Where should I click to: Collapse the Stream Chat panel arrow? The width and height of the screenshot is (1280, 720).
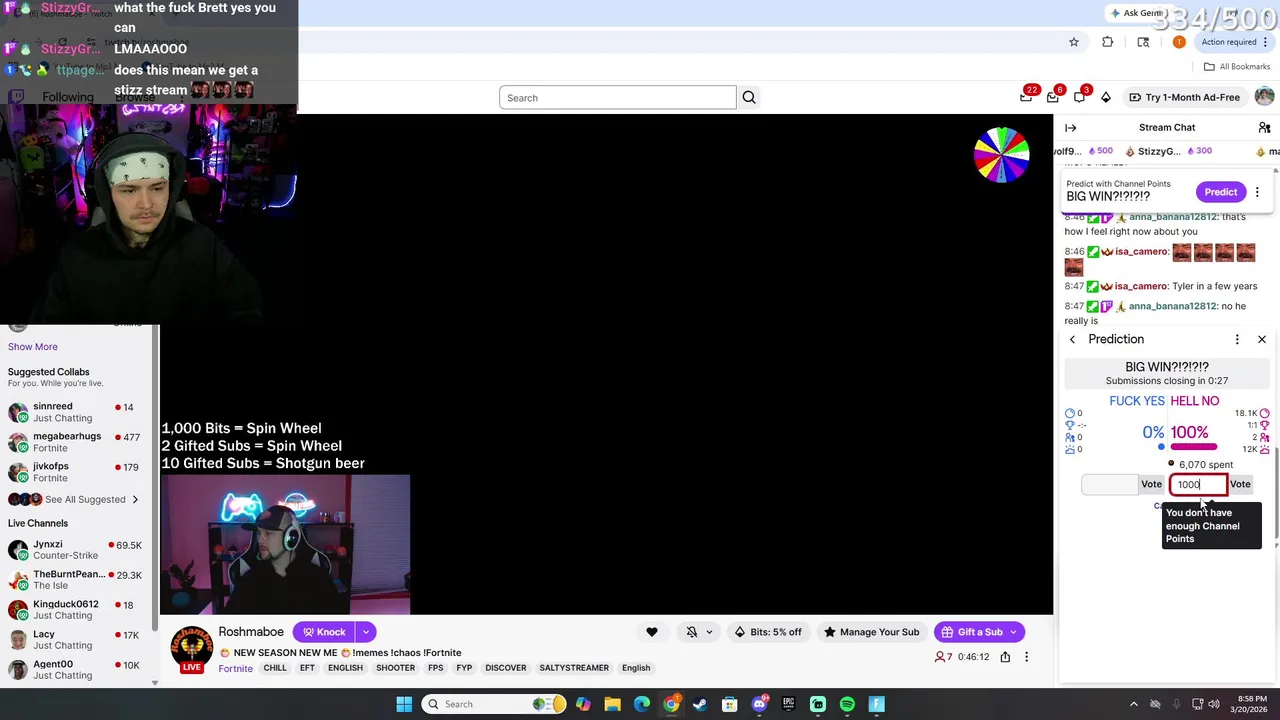(1071, 127)
